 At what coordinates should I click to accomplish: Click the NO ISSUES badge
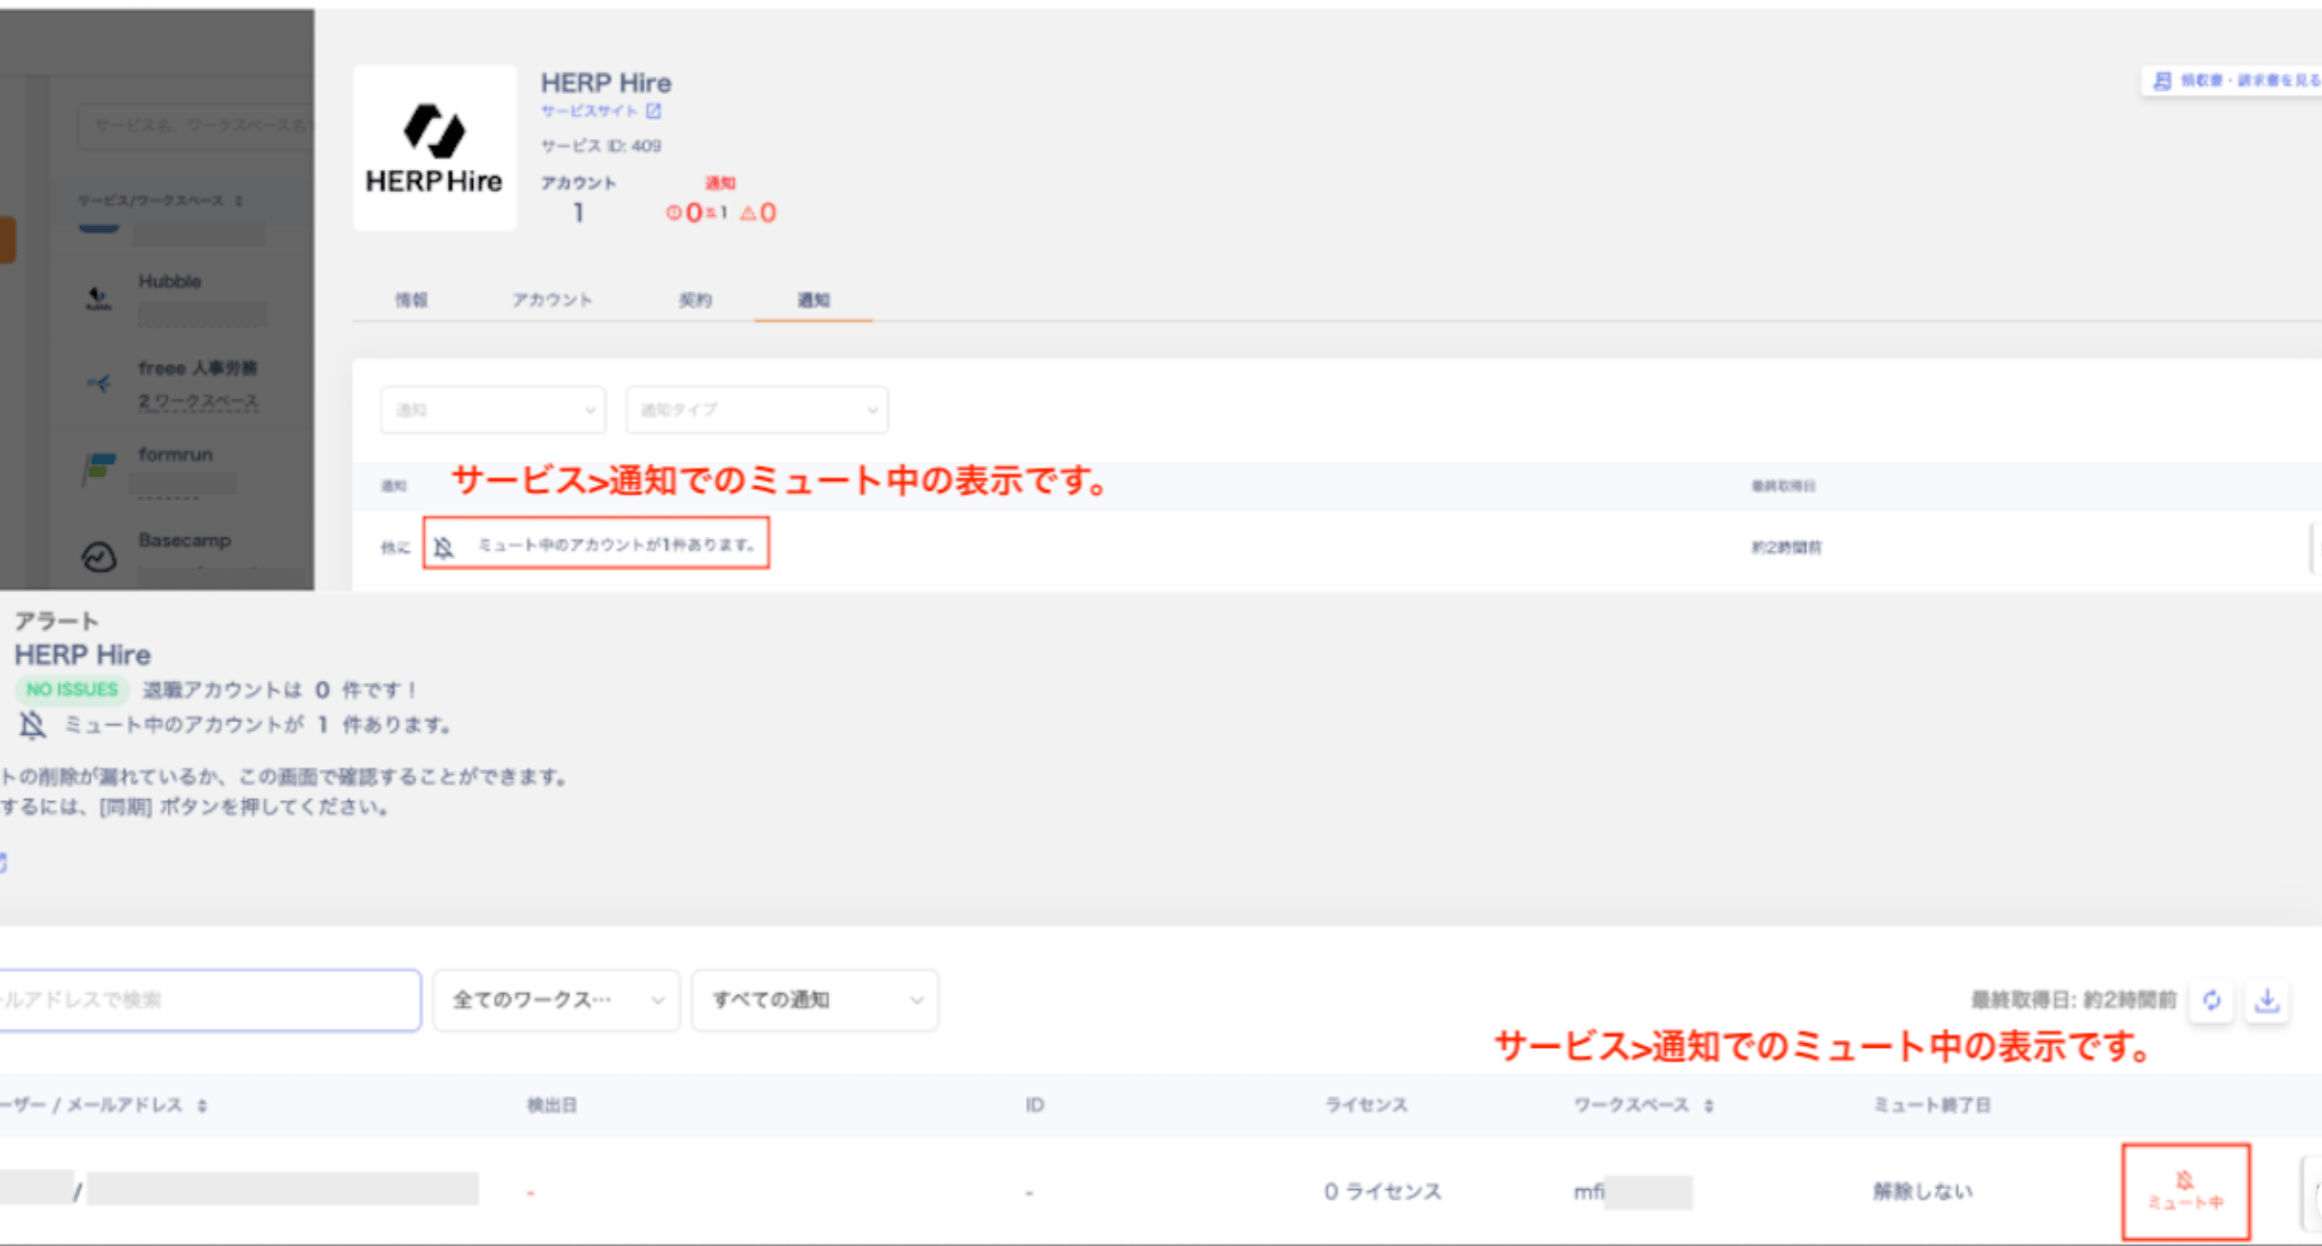pyautogui.click(x=71, y=690)
